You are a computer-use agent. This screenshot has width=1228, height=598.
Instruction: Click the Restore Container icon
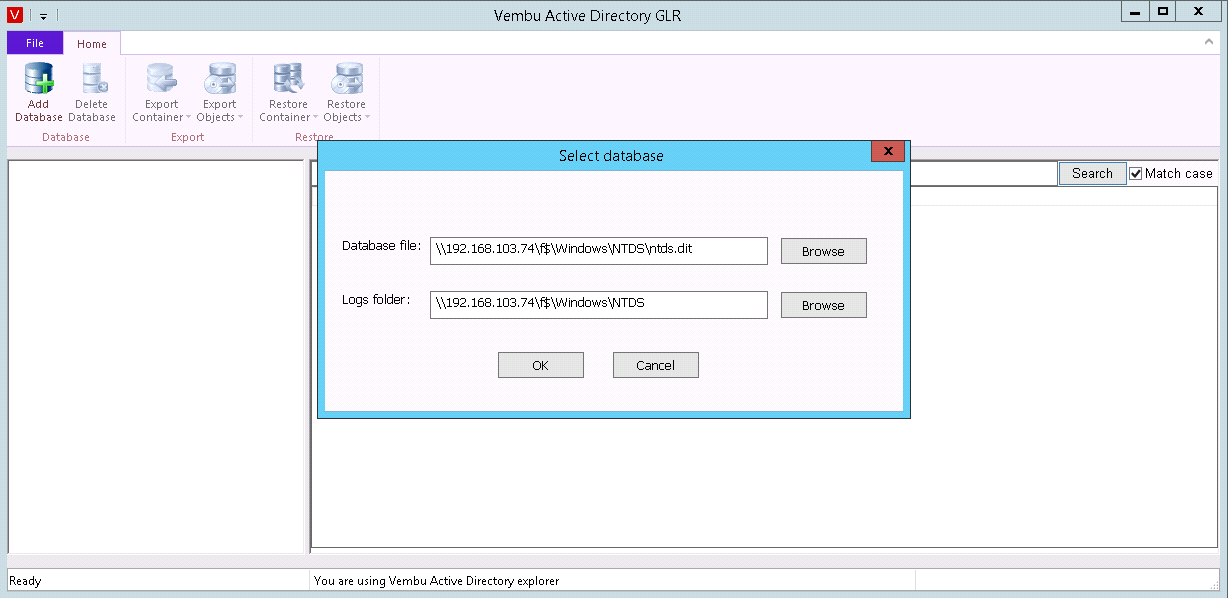point(288,79)
